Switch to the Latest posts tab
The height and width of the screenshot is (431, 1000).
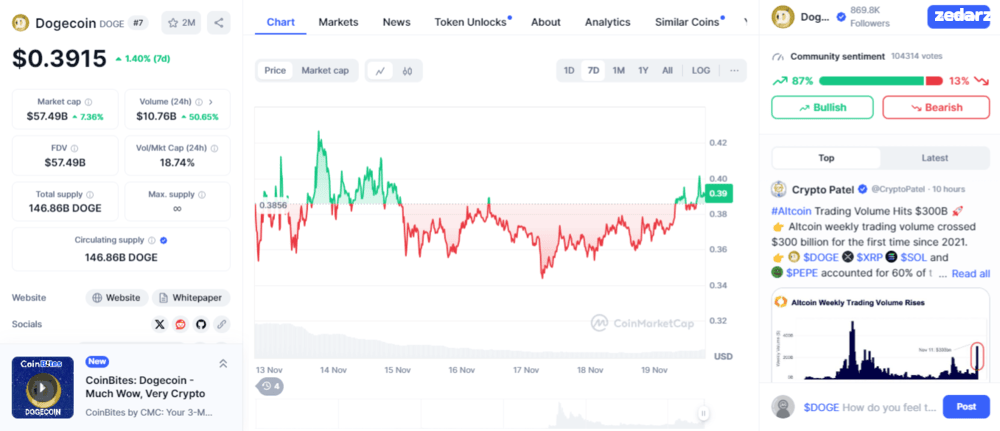(x=935, y=158)
